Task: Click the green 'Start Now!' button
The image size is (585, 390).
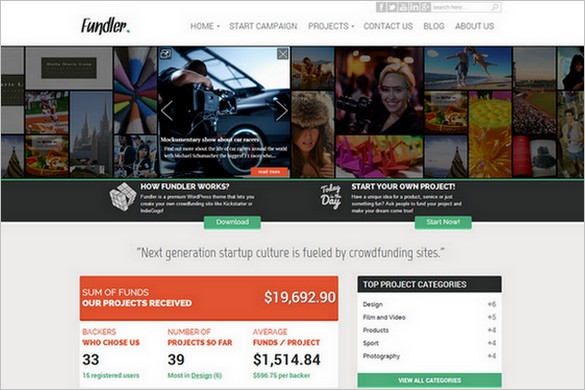Action: pos(443,222)
